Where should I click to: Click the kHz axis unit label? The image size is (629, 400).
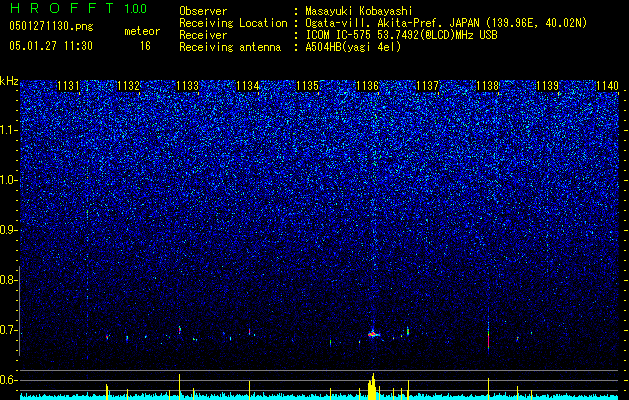pos(9,81)
